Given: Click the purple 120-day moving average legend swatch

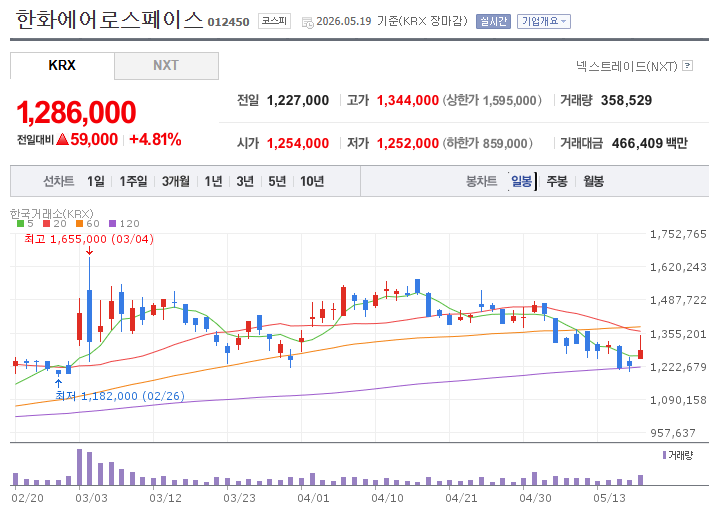Looking at the screenshot, I should 113,223.
